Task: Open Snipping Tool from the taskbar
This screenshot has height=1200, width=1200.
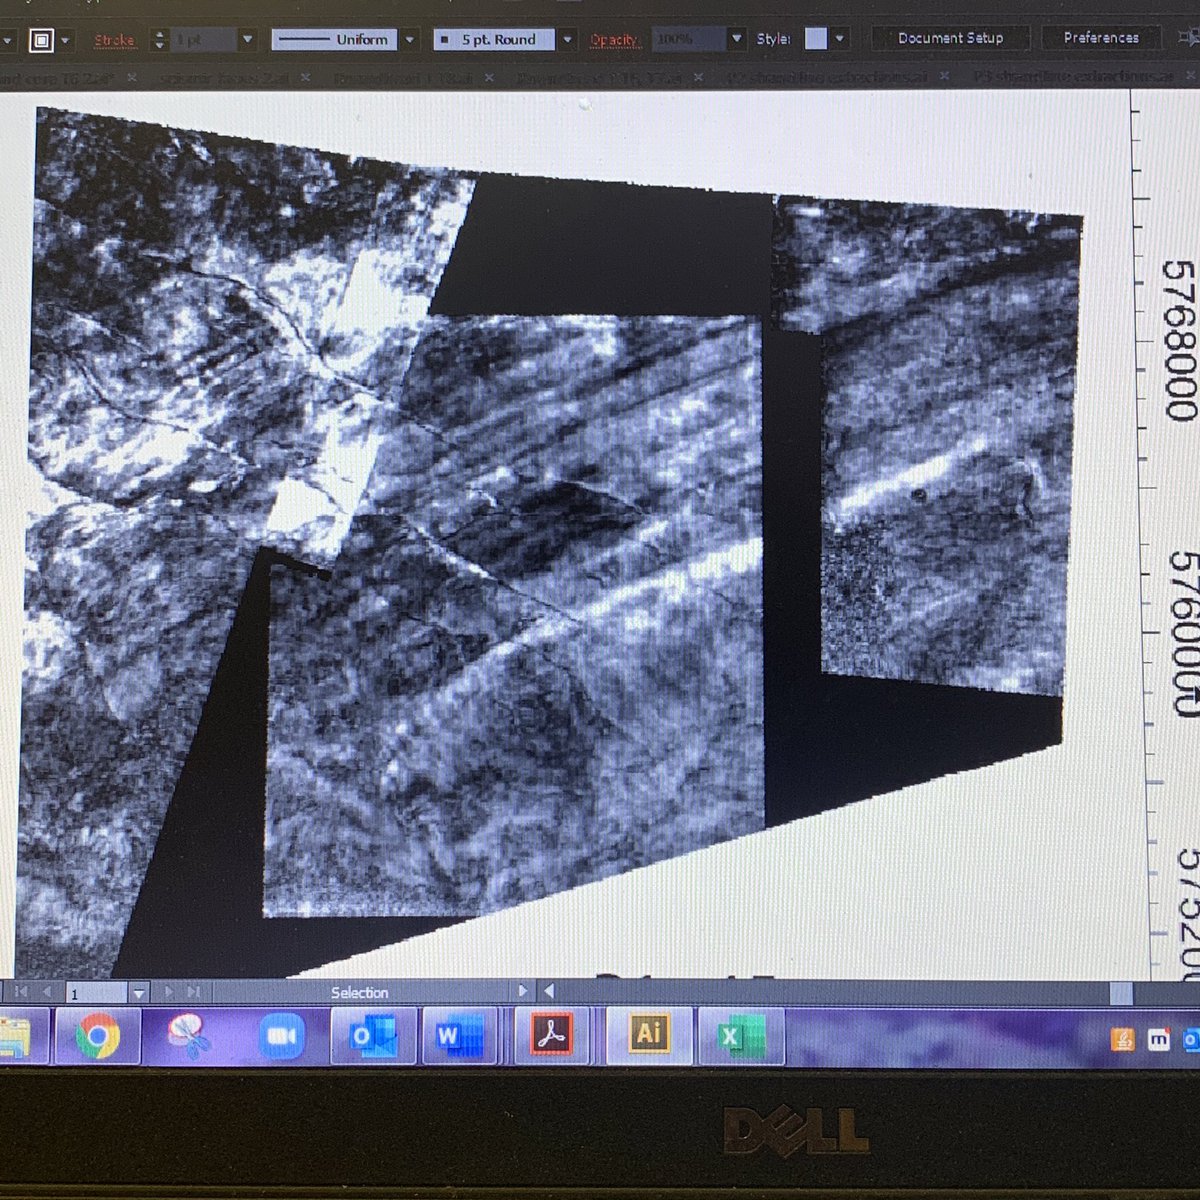Action: click(188, 1037)
